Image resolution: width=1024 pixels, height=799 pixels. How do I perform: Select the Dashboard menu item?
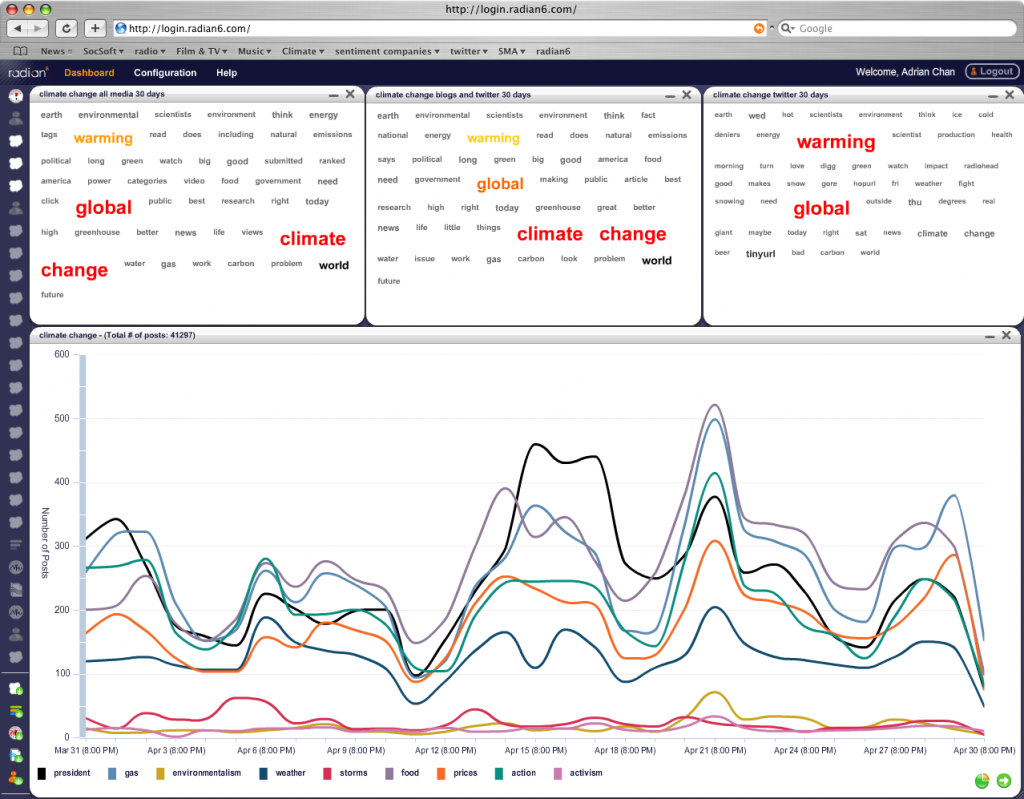89,72
